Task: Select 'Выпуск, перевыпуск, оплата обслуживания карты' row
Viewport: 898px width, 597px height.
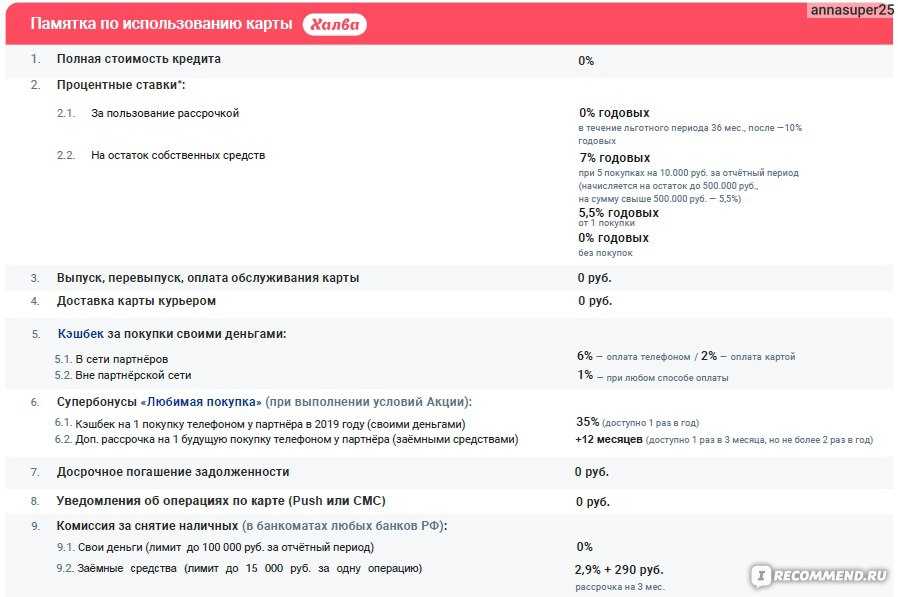Action: click(208, 278)
